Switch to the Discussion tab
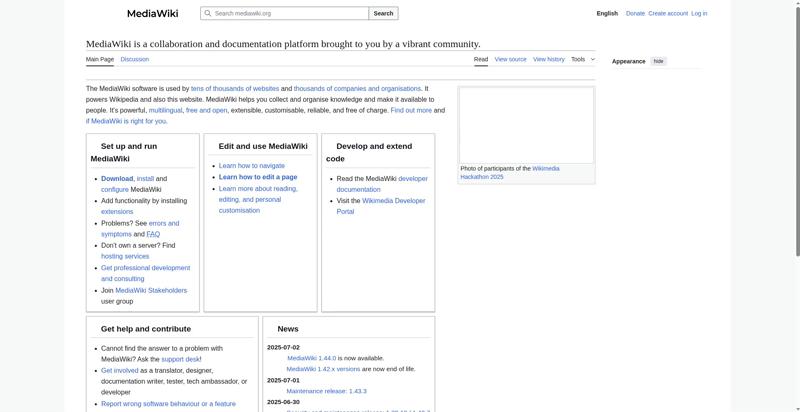The width and height of the screenshot is (800, 412). (x=135, y=60)
